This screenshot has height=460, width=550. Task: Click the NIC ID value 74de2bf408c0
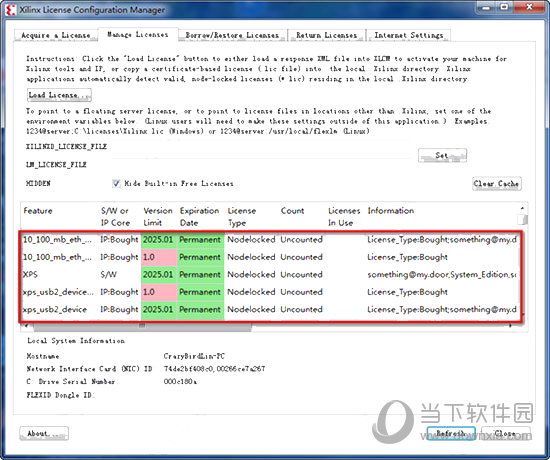[188, 369]
